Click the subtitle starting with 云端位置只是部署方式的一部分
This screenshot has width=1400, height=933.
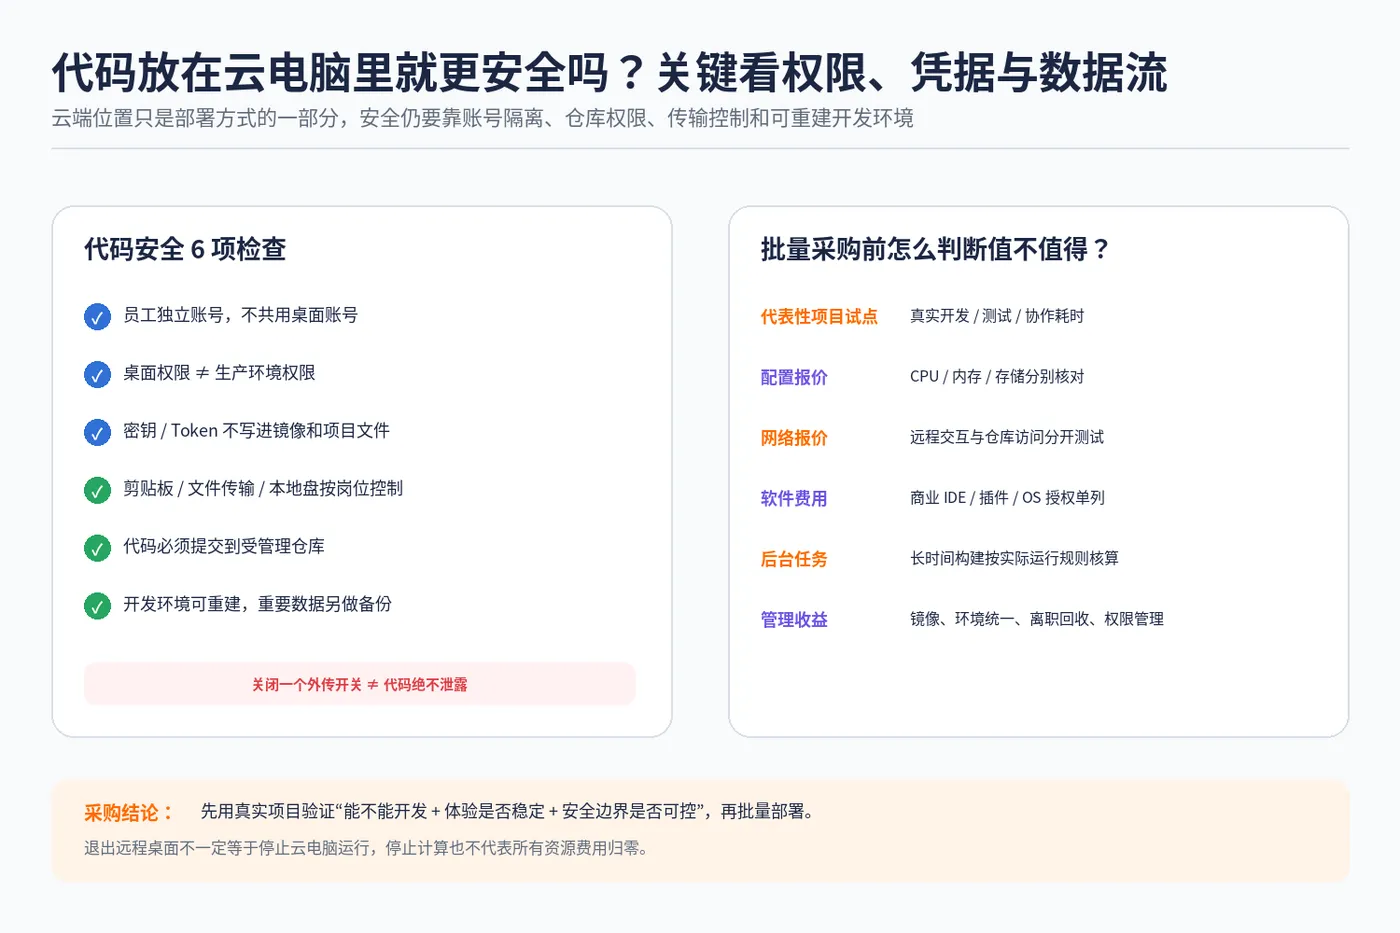click(x=483, y=118)
